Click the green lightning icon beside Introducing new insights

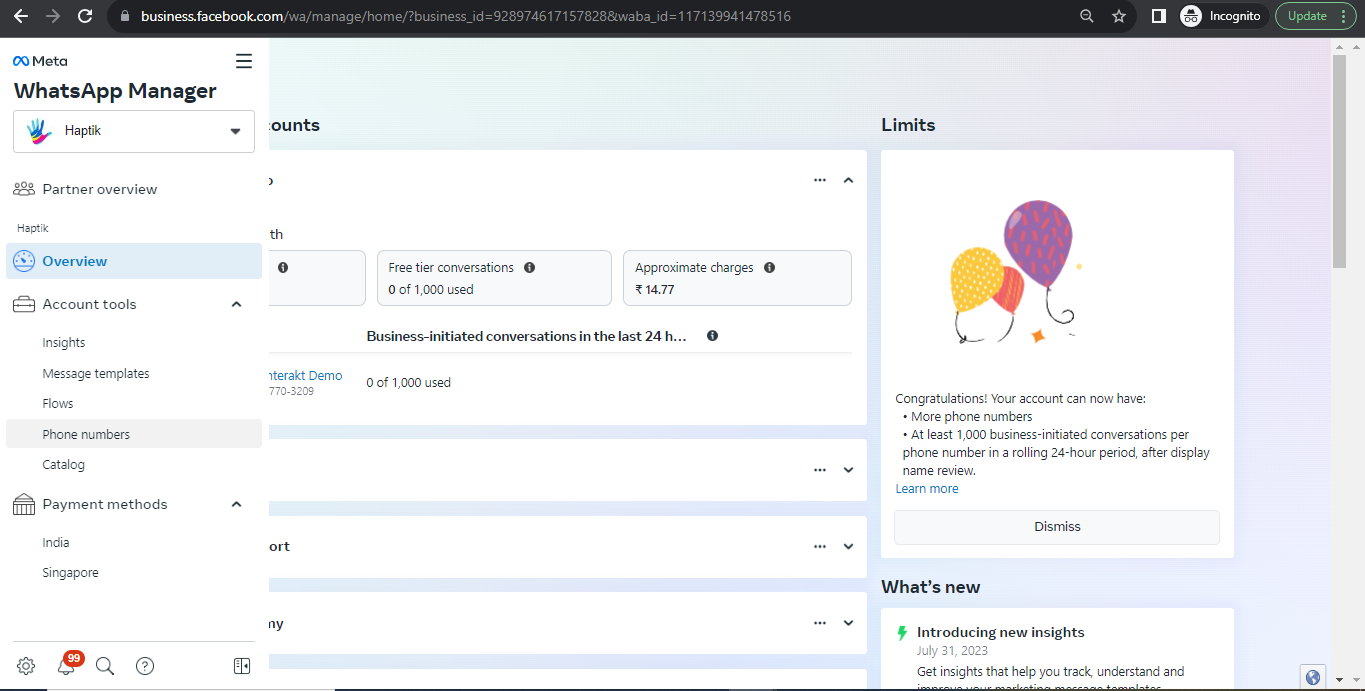point(902,633)
